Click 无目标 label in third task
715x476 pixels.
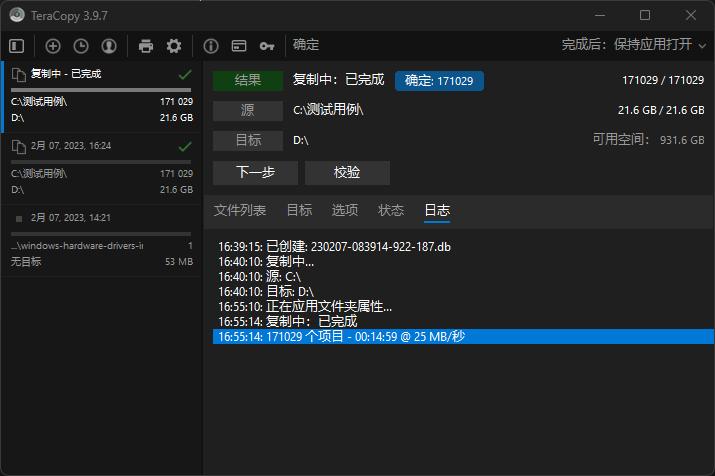click(26, 262)
